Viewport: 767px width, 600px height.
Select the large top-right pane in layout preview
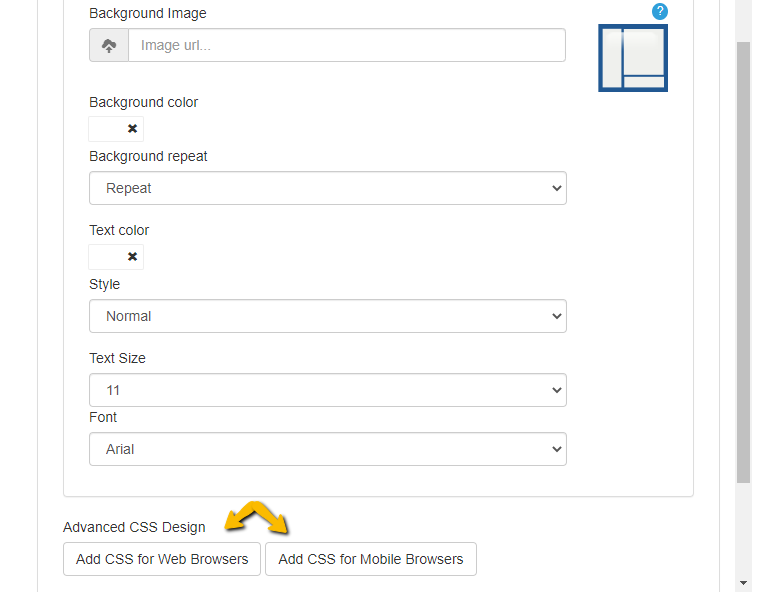[x=644, y=51]
